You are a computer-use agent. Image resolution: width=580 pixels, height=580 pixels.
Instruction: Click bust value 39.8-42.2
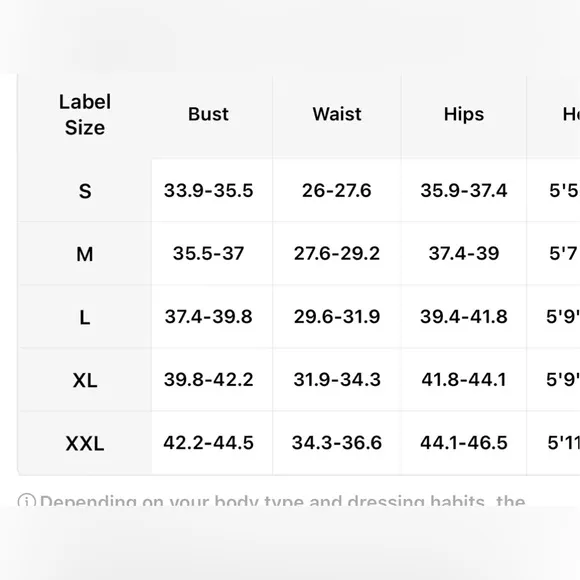(x=208, y=380)
